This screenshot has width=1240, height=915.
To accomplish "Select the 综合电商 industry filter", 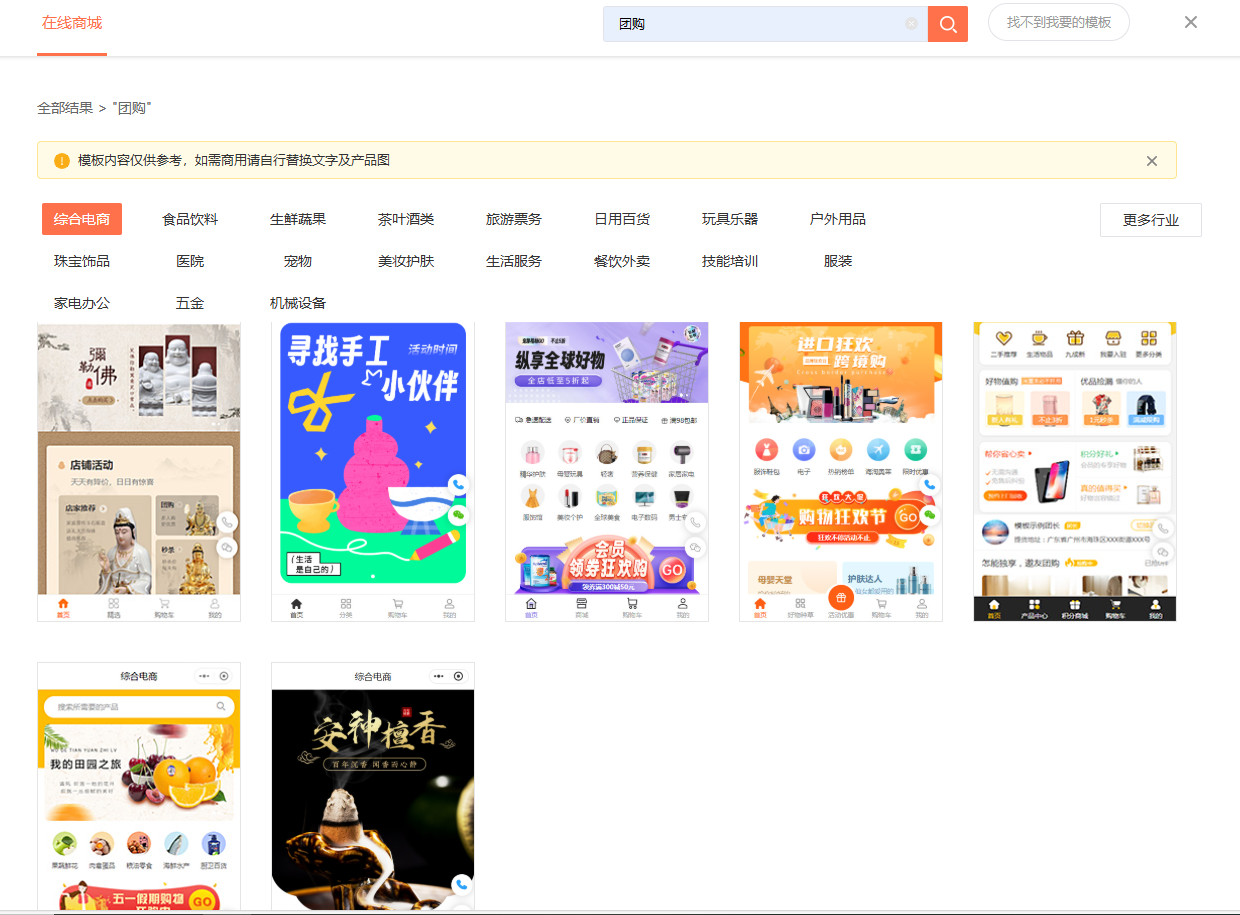I will 82,219.
